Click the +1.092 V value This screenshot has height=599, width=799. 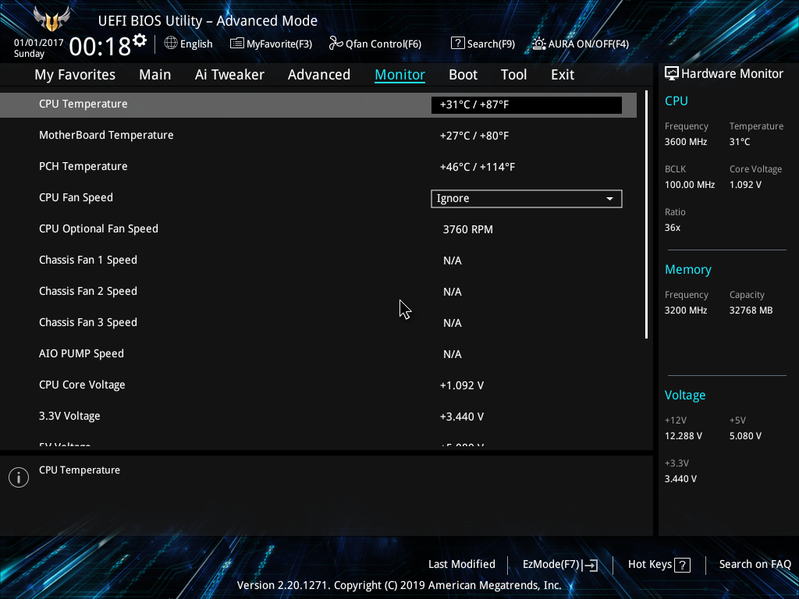pos(462,386)
